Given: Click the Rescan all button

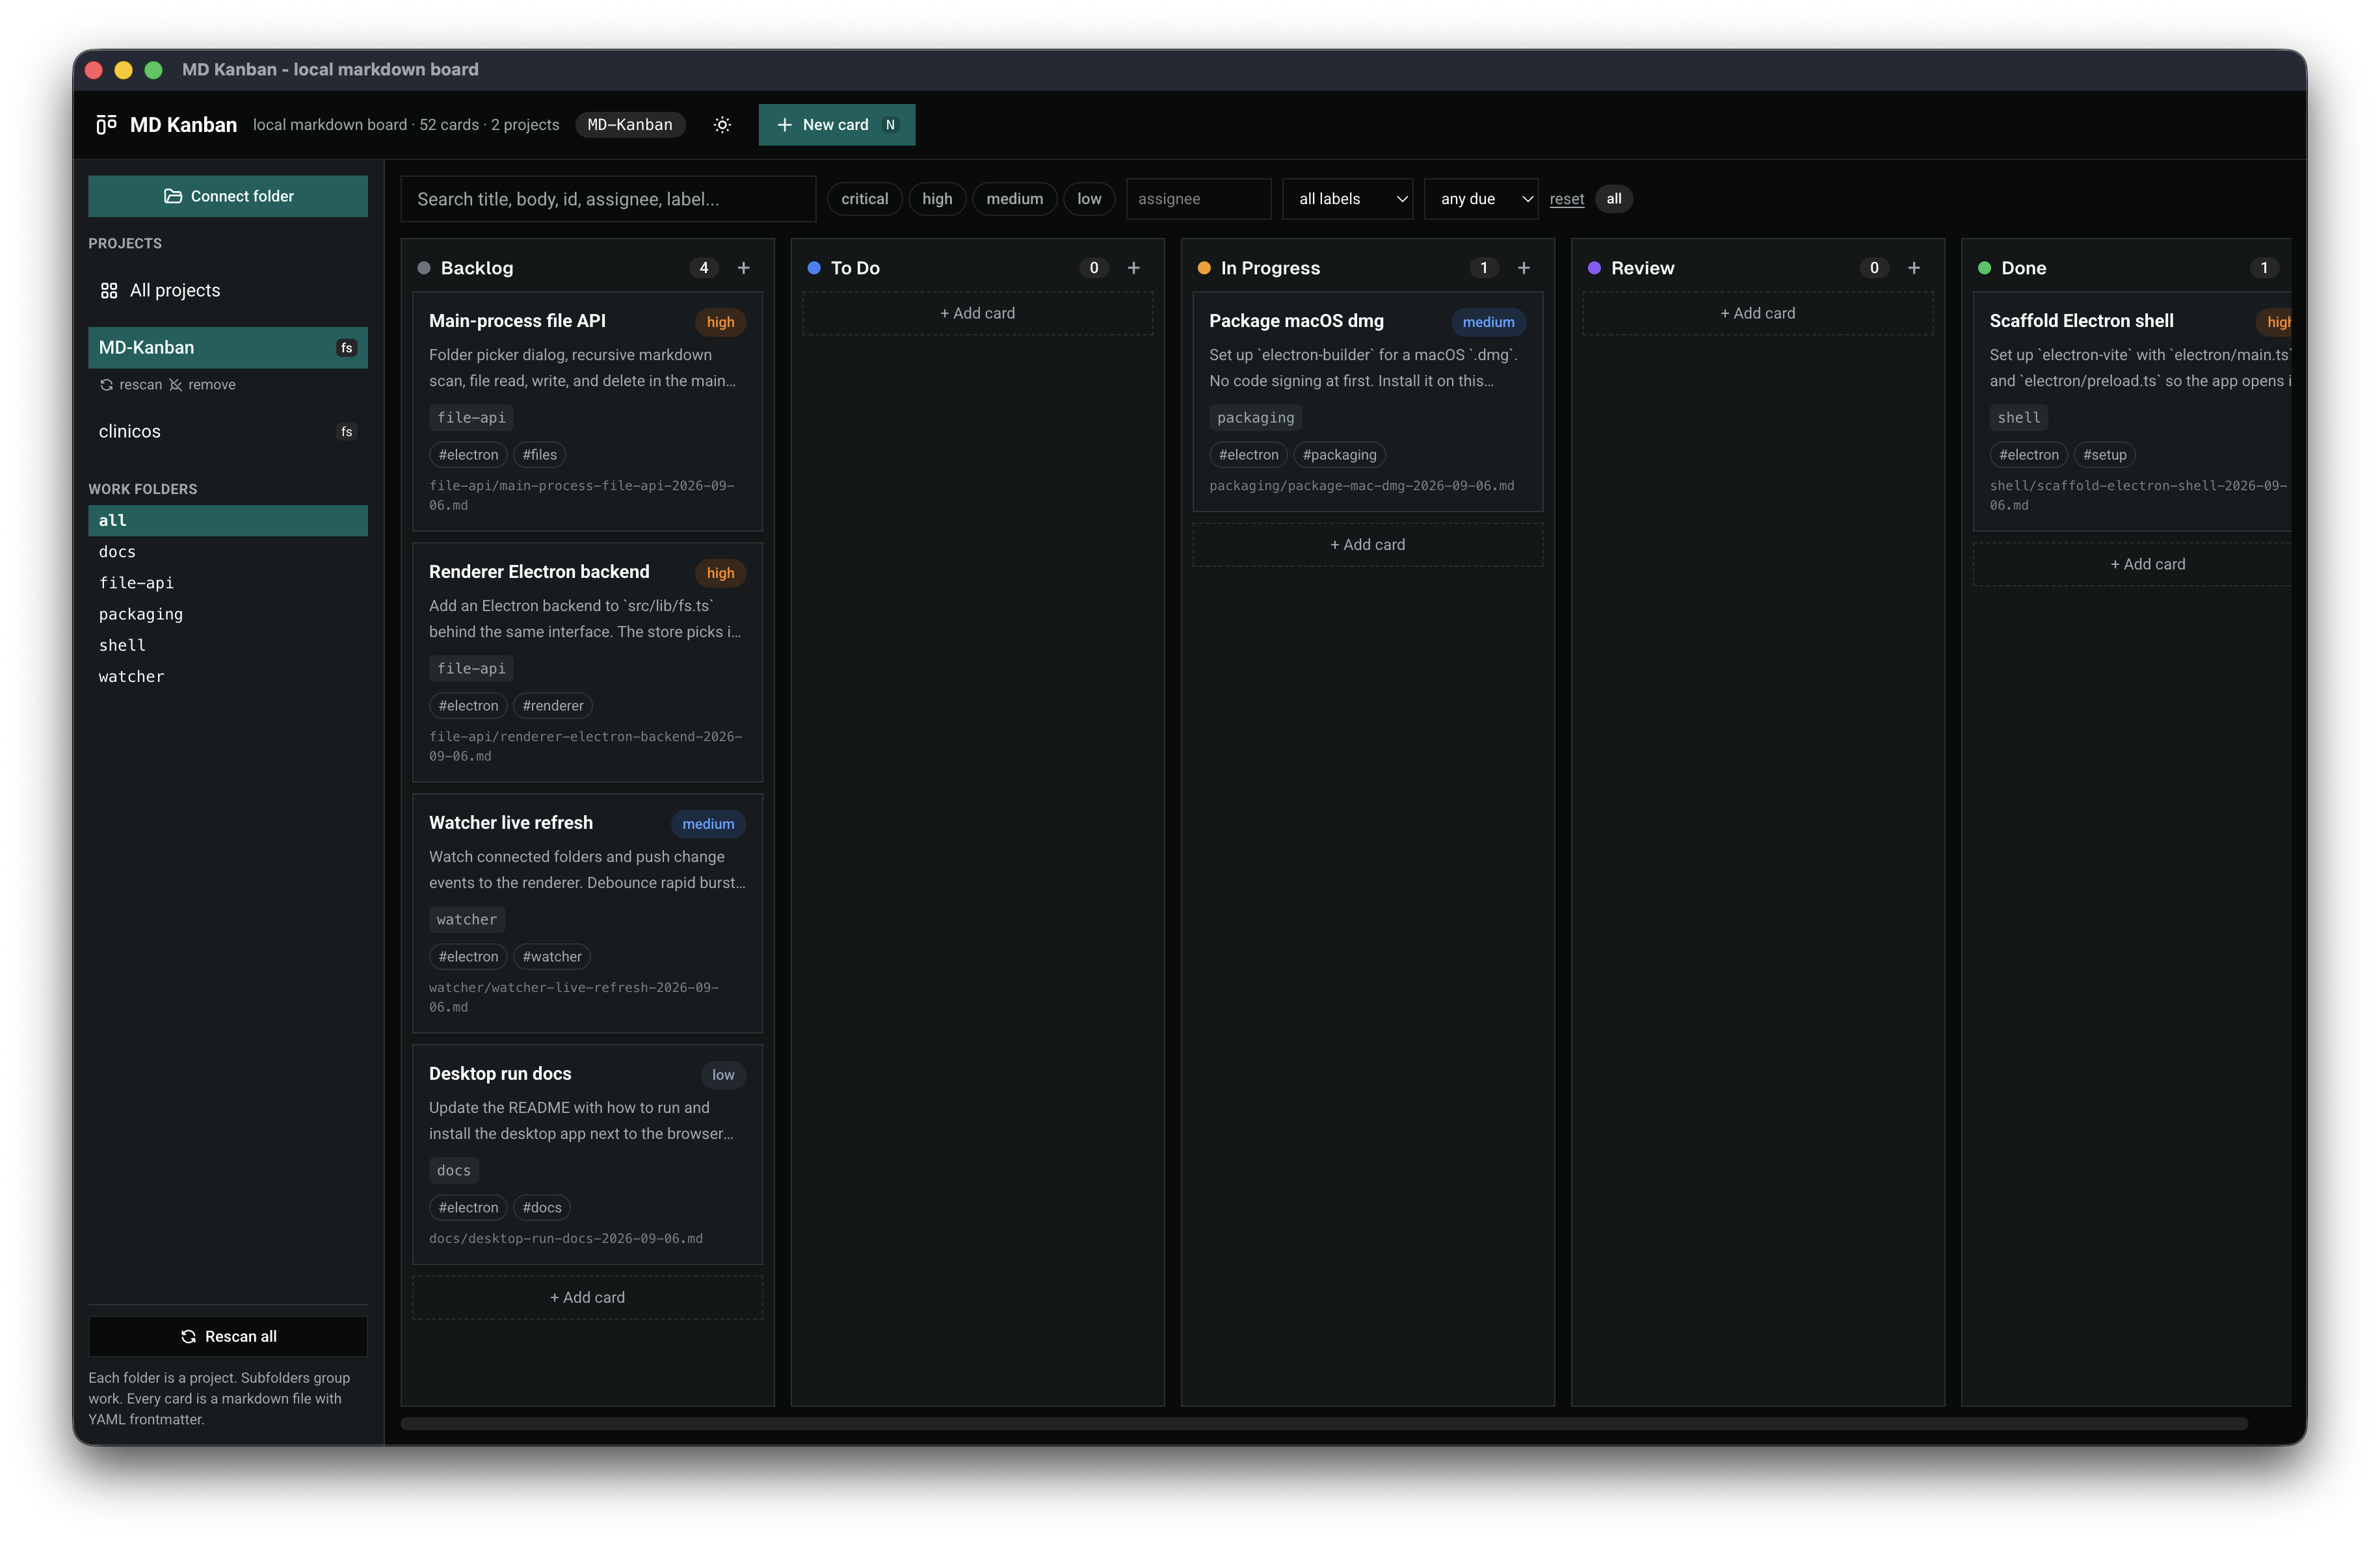Looking at the screenshot, I should [x=228, y=1337].
